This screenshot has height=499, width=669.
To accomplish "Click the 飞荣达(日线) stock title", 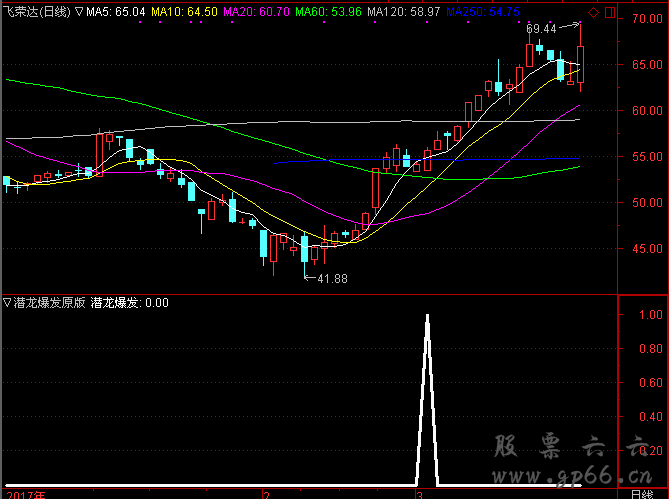I will pos(37,12).
